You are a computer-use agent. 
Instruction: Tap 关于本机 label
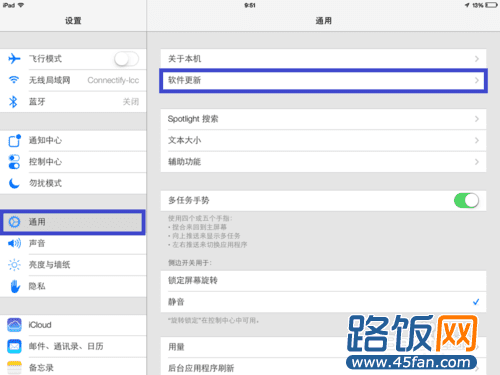coord(184,59)
